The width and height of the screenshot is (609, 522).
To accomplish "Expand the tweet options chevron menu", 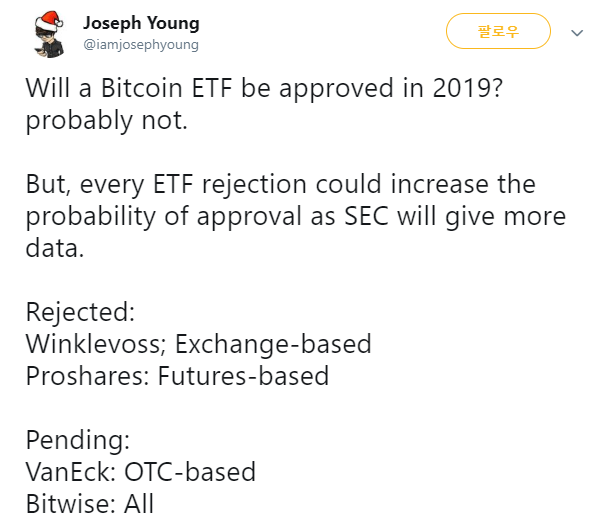I will click(x=577, y=33).
